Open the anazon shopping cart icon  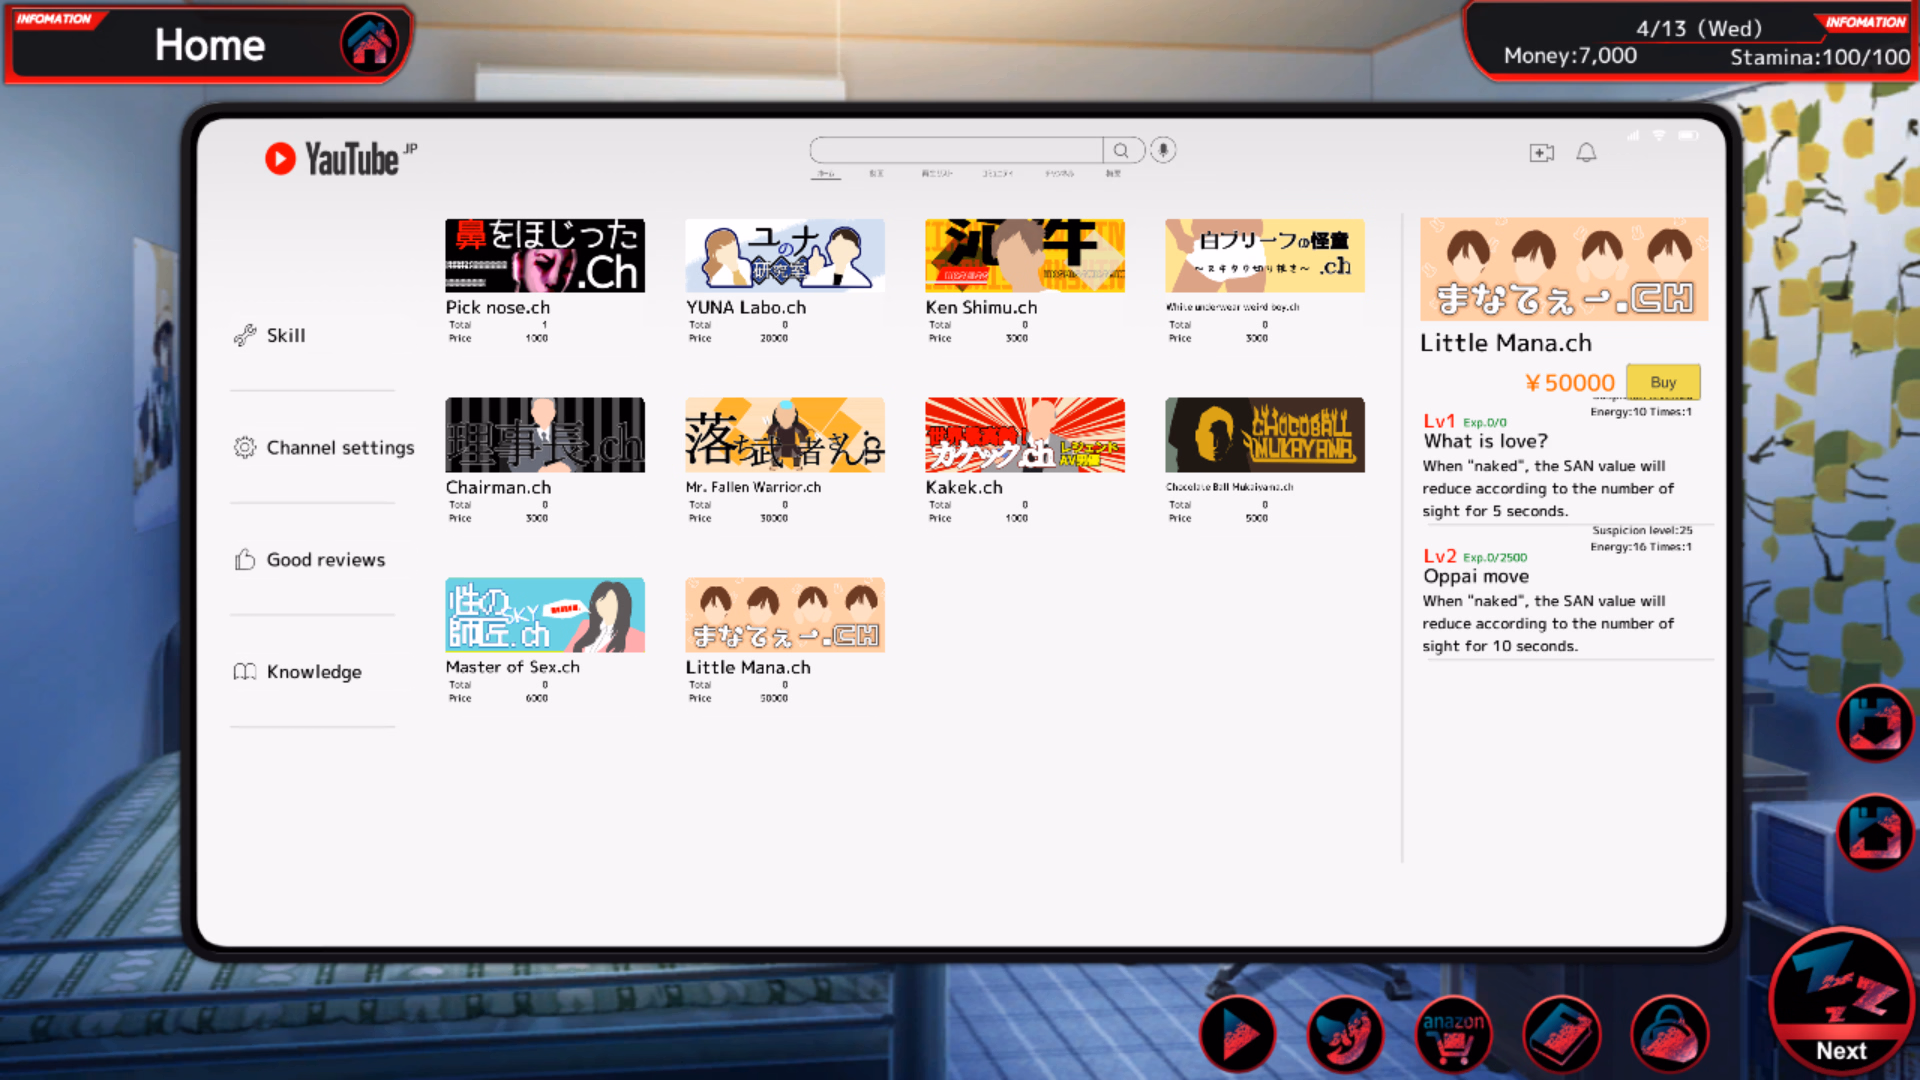pos(1453,1035)
